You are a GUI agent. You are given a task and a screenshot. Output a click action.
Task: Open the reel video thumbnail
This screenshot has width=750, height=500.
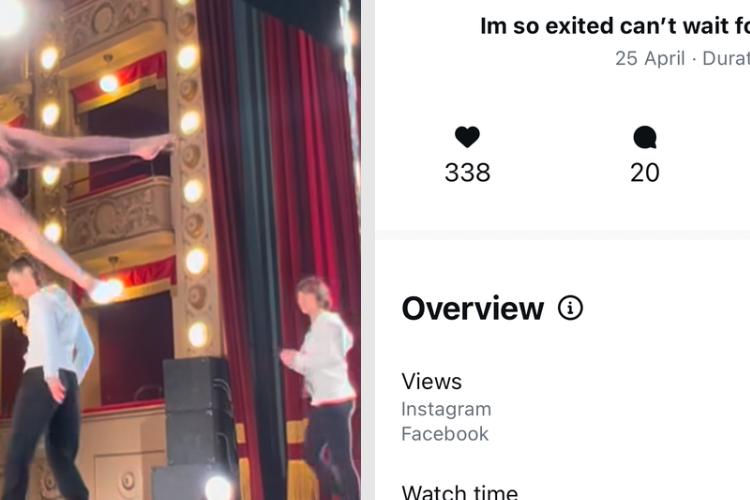coord(180,250)
